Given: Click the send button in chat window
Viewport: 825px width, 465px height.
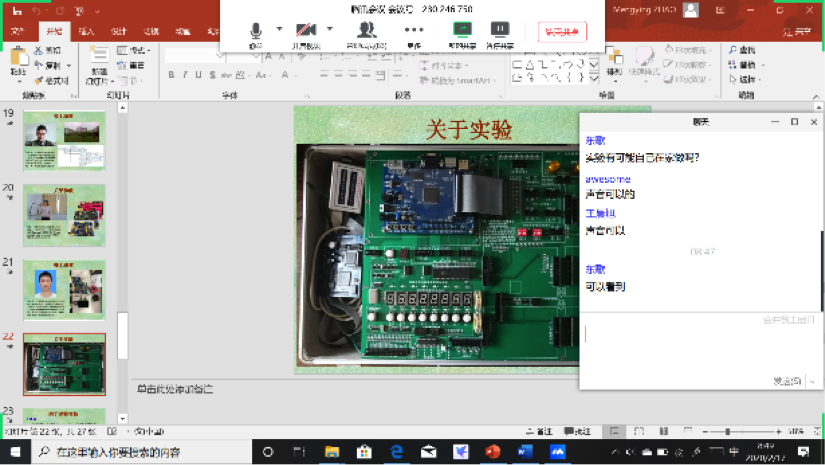Looking at the screenshot, I should [786, 381].
